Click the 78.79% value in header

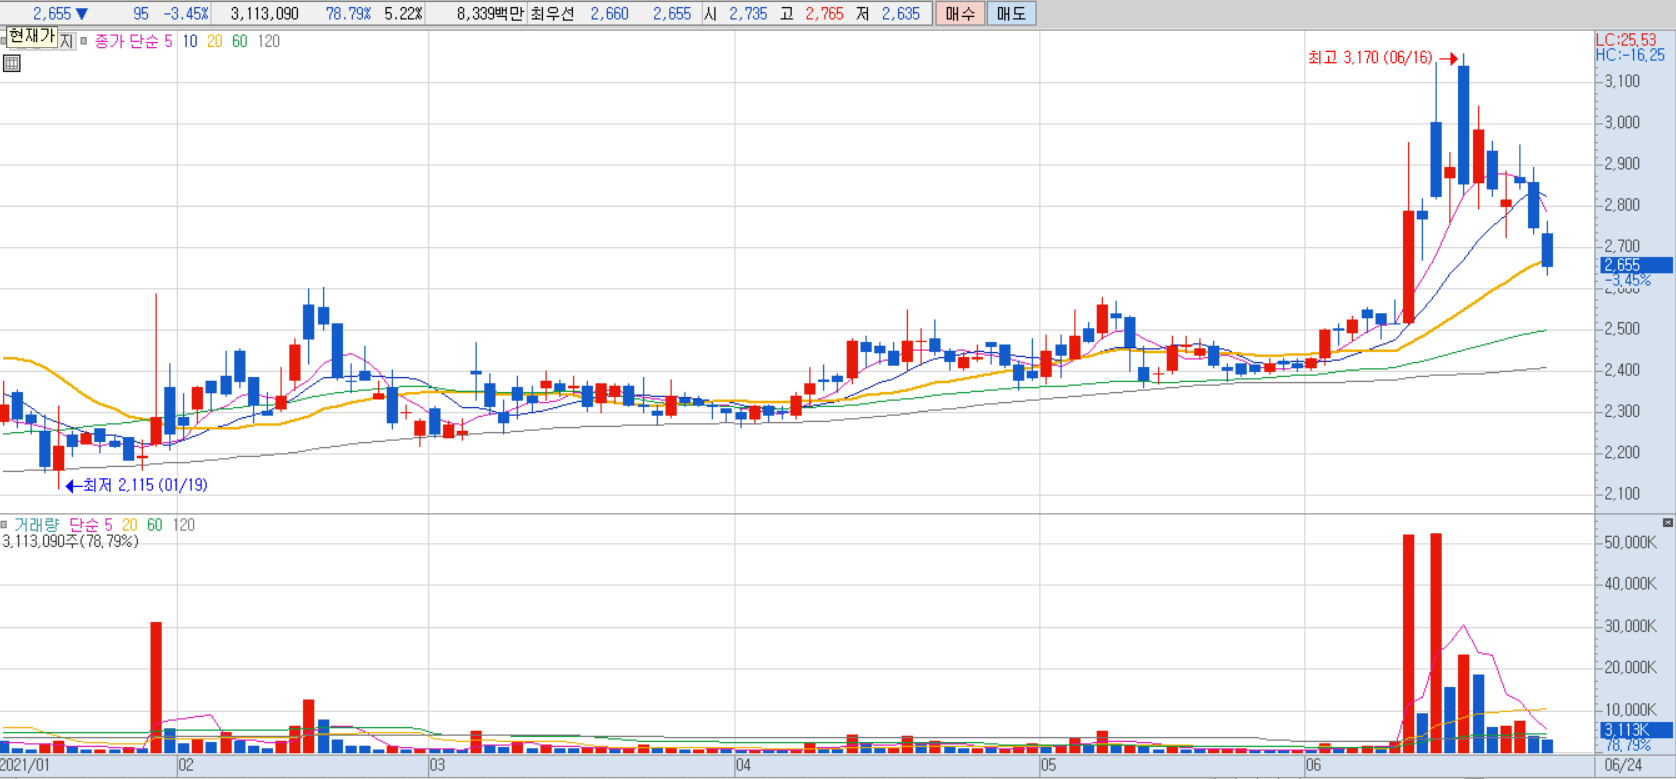coord(348,14)
